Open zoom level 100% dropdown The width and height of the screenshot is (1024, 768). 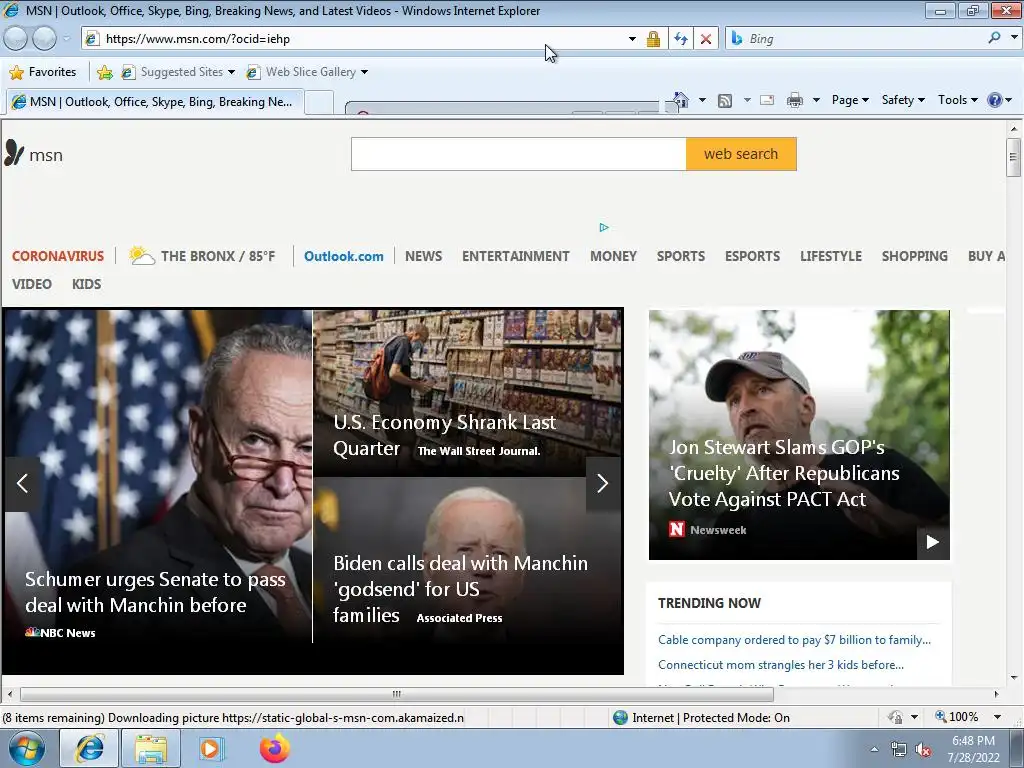pyautogui.click(x=997, y=717)
